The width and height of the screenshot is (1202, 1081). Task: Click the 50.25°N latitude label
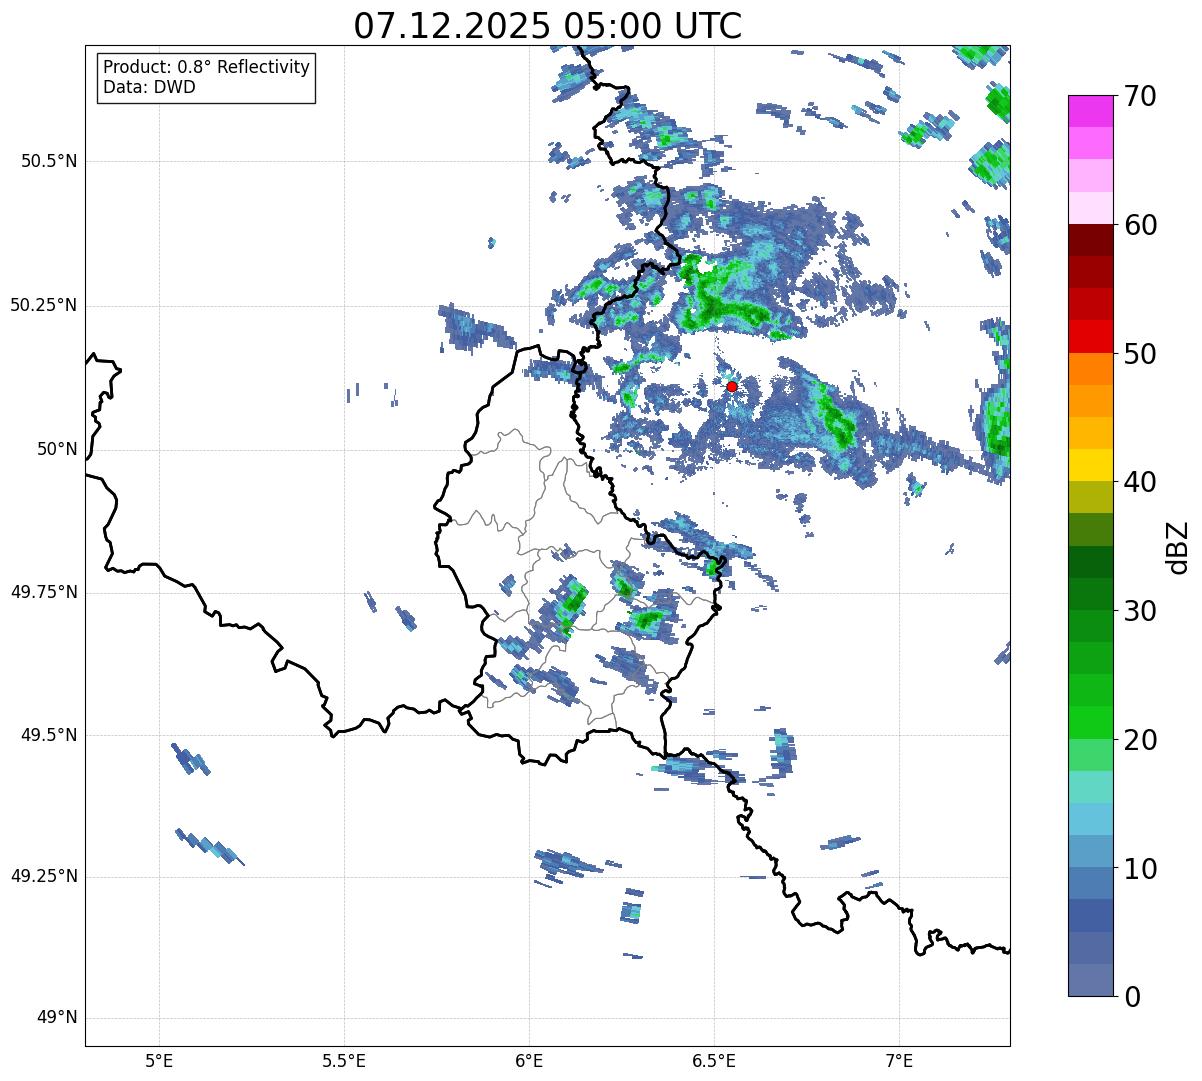[x=43, y=305]
